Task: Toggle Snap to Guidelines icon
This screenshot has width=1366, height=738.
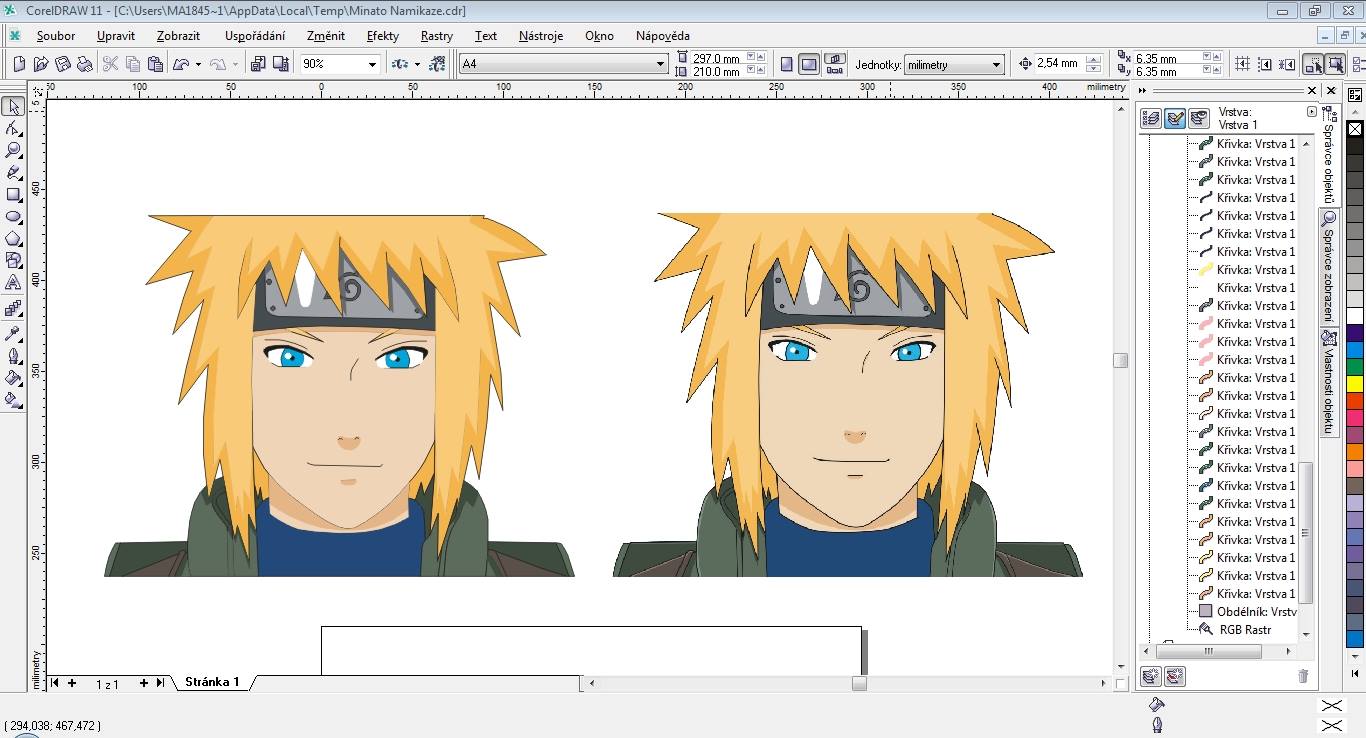Action: point(1266,64)
